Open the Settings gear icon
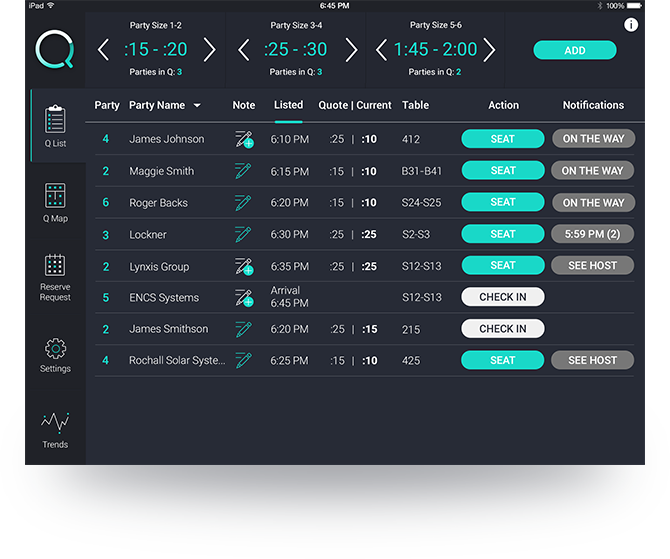The width and height of the screenshot is (670, 559). point(55,349)
